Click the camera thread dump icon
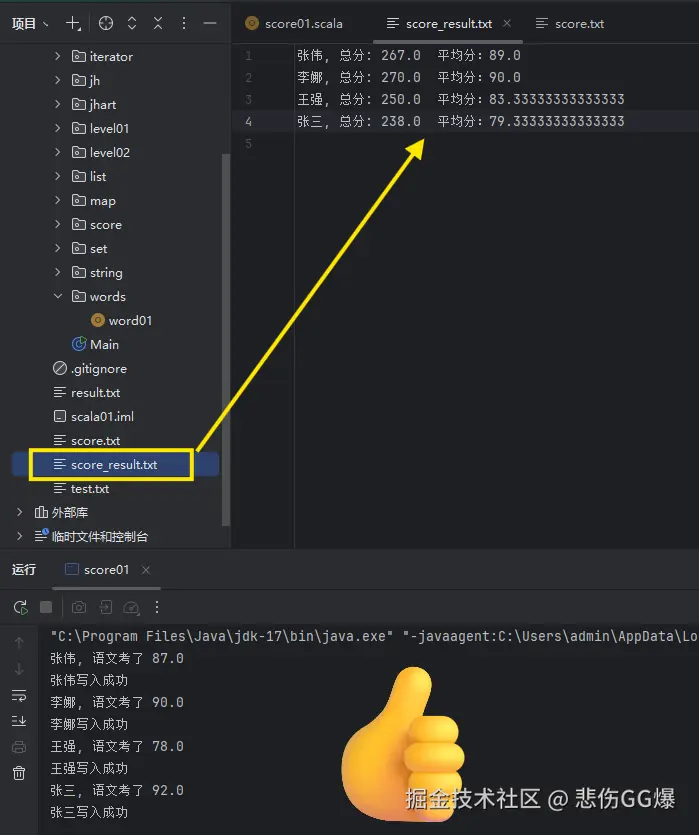This screenshot has width=699, height=835. point(79,607)
